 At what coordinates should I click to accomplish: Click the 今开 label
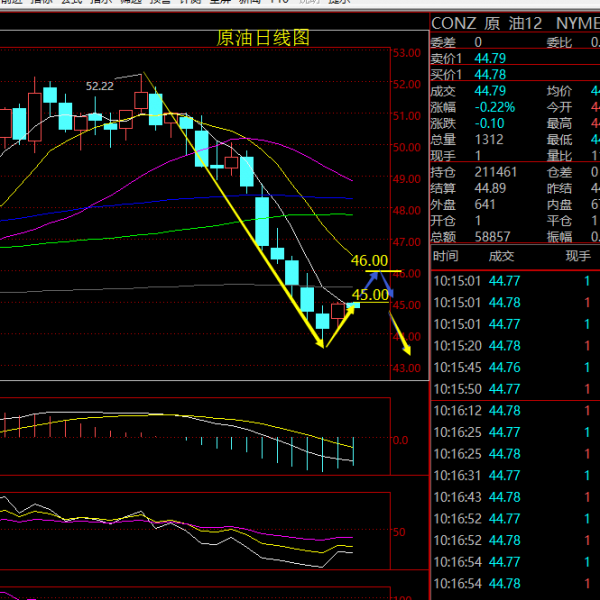(559, 107)
